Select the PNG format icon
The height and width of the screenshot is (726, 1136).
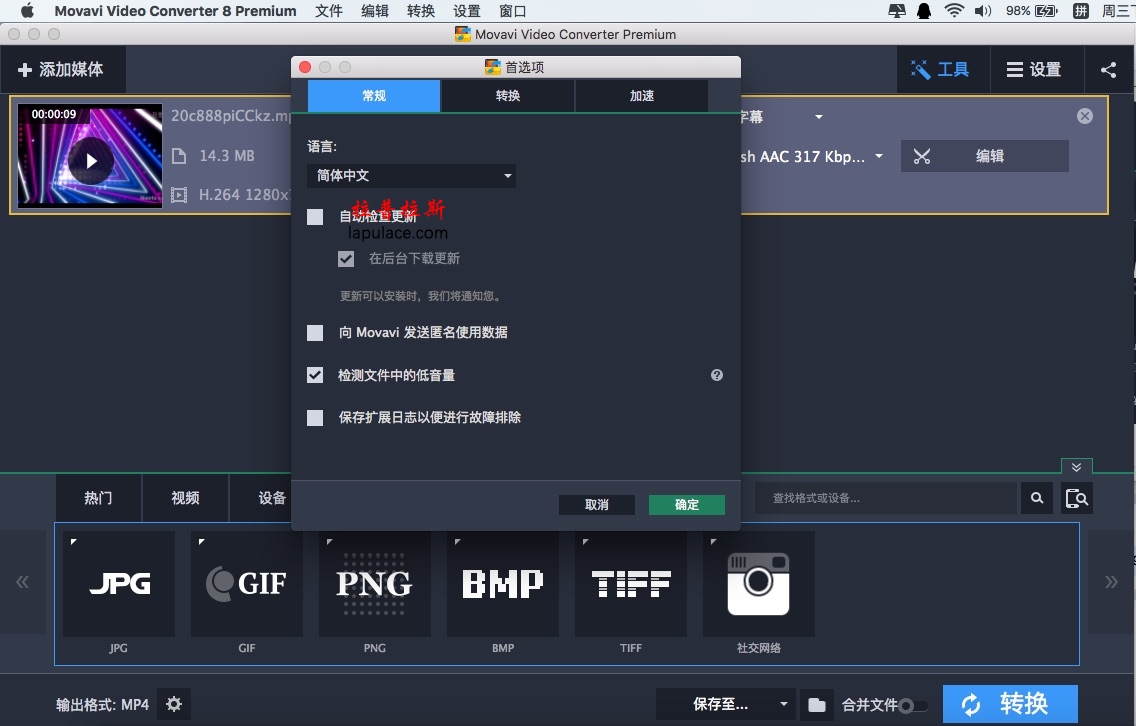375,584
